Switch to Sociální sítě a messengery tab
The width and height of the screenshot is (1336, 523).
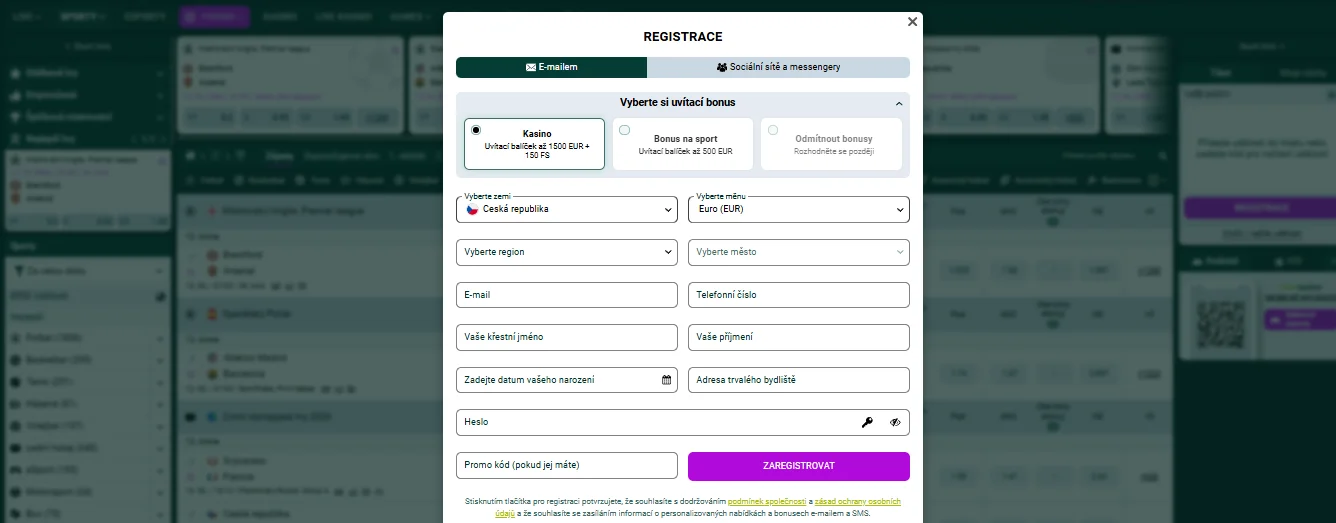click(x=778, y=67)
